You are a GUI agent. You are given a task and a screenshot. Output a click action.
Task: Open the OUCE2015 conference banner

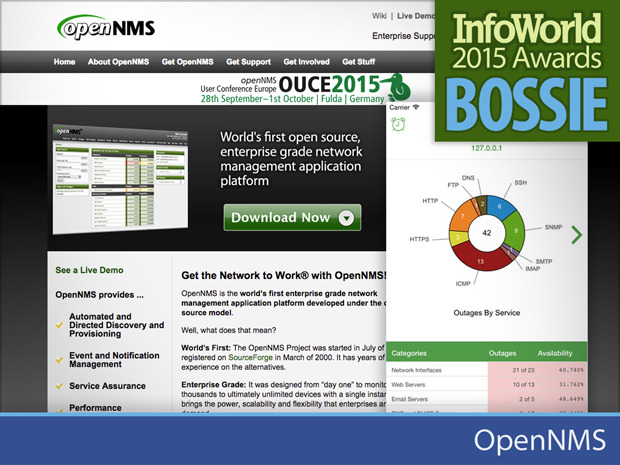point(304,89)
